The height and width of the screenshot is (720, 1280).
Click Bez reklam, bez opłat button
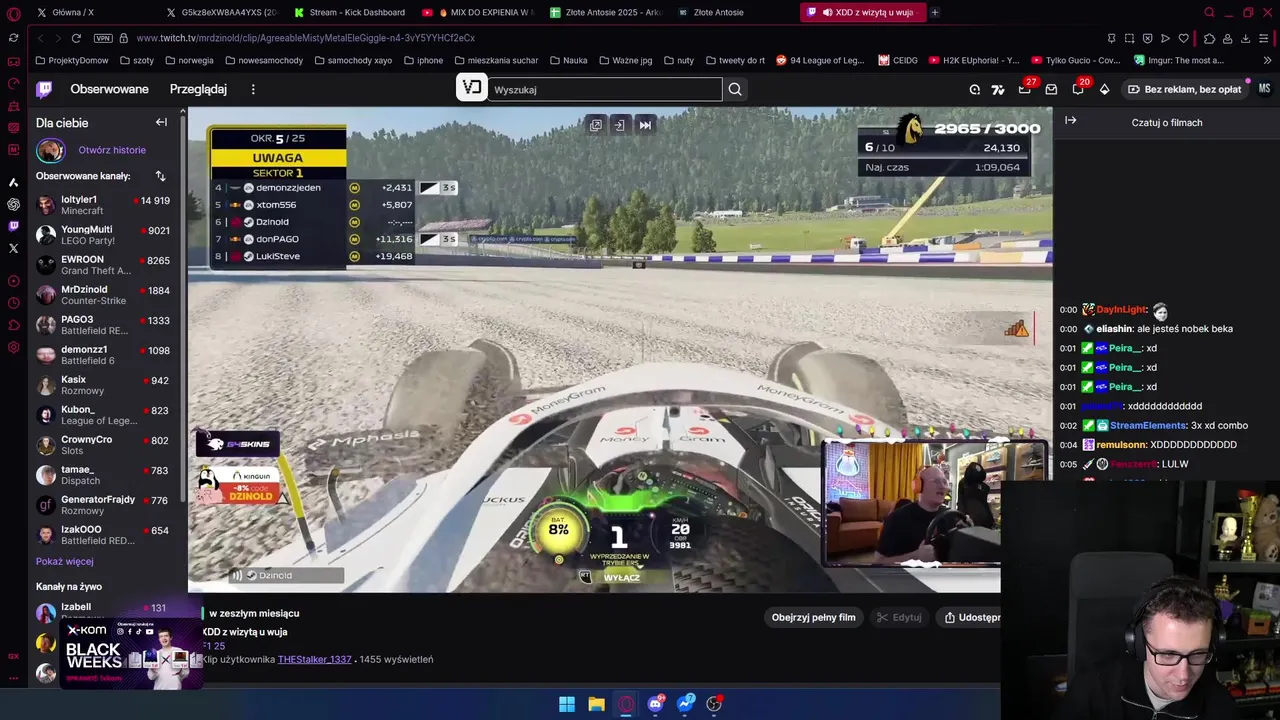(x=1184, y=89)
